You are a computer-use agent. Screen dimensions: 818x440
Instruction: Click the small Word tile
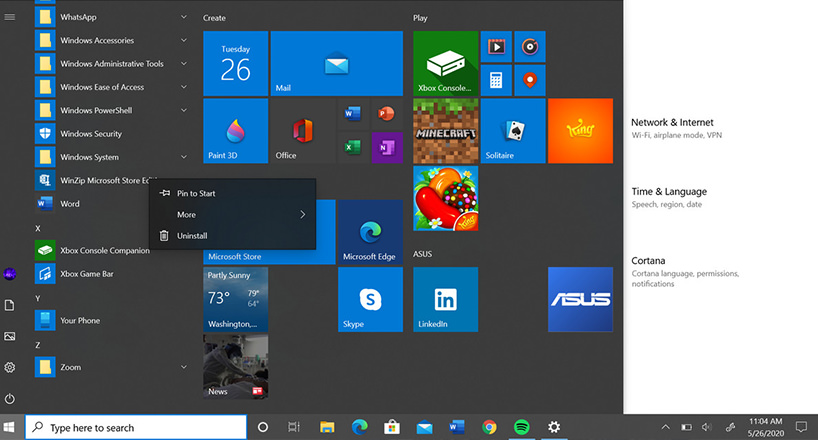353,114
